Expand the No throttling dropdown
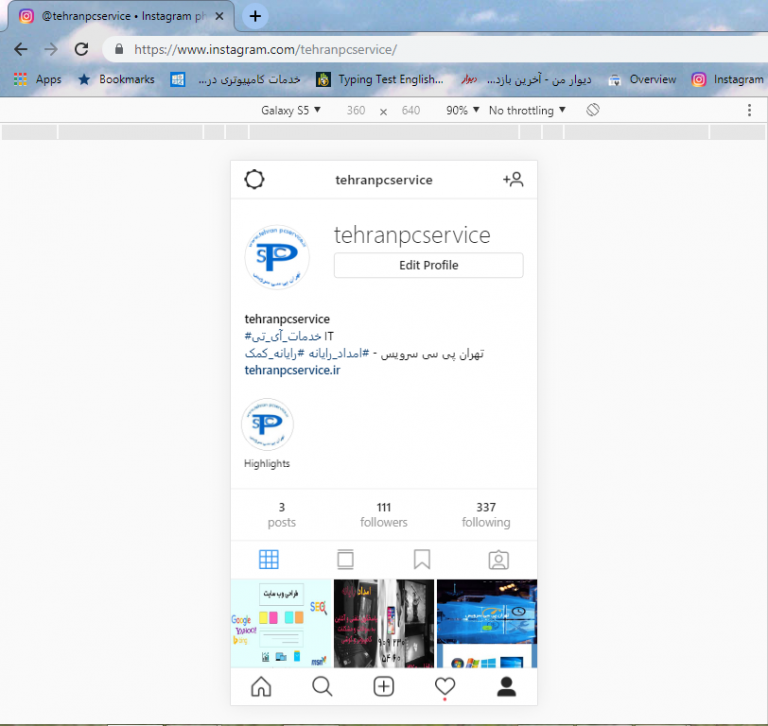 [x=527, y=110]
